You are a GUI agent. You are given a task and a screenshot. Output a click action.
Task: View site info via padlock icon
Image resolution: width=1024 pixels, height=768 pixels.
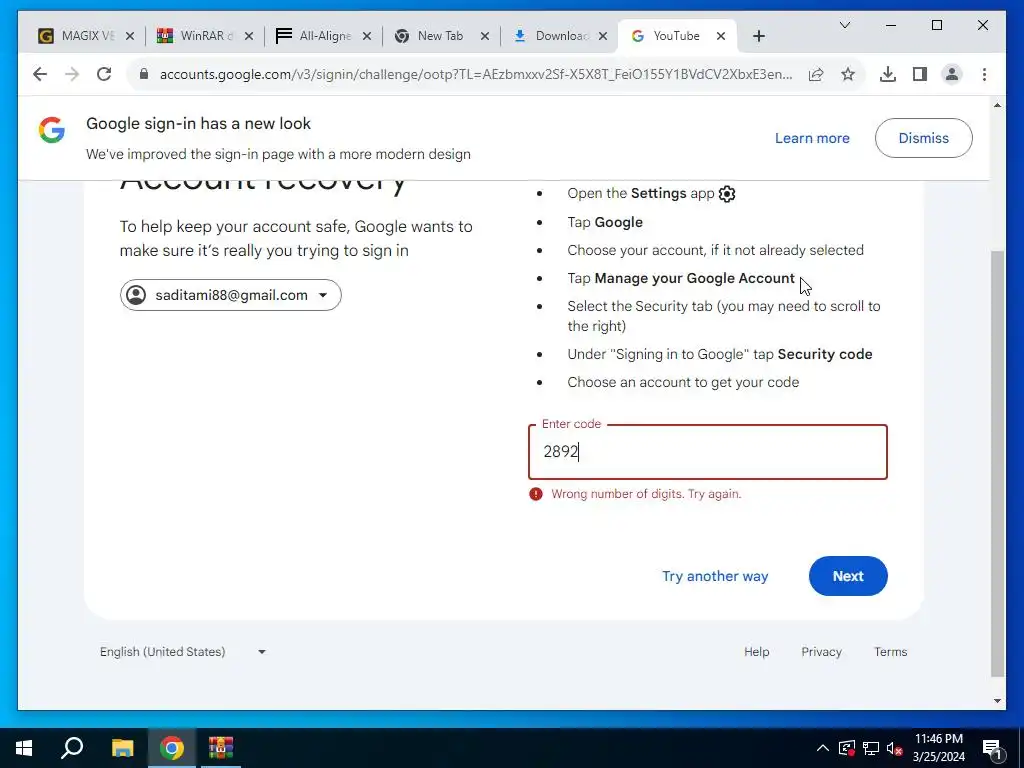coord(144,74)
